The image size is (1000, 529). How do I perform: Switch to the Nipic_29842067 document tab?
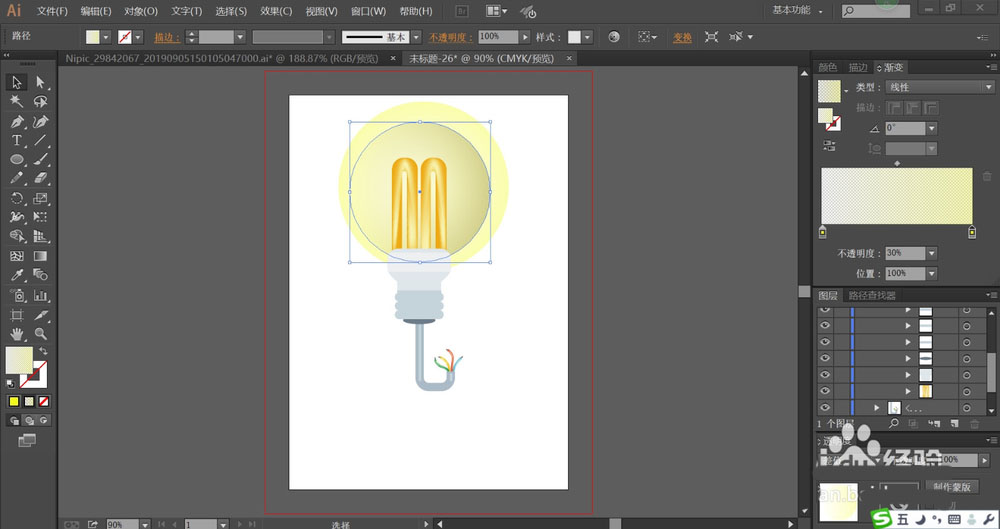(x=222, y=59)
